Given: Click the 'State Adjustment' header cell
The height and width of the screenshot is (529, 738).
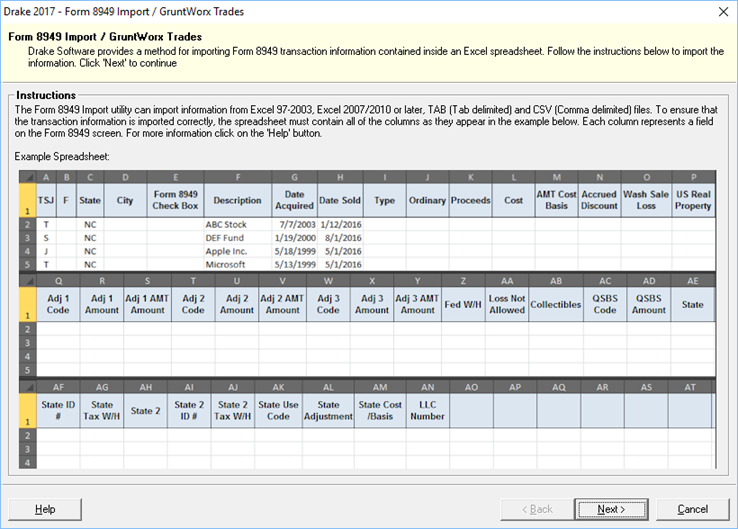Looking at the screenshot, I should click(328, 410).
